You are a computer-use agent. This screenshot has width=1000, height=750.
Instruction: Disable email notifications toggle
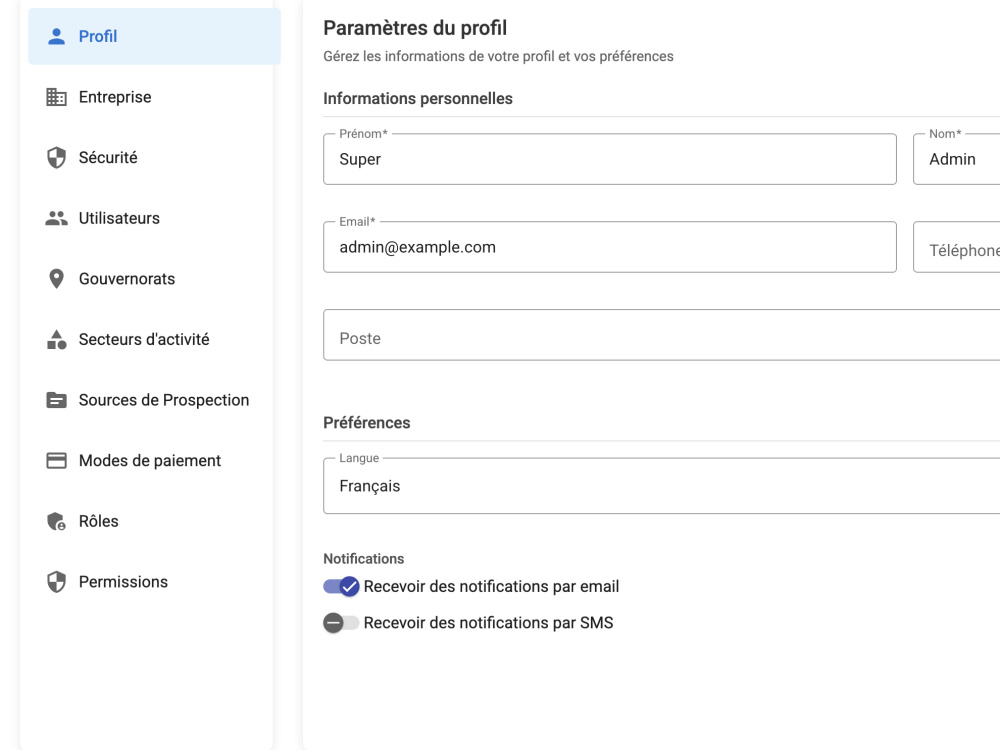(x=341, y=586)
